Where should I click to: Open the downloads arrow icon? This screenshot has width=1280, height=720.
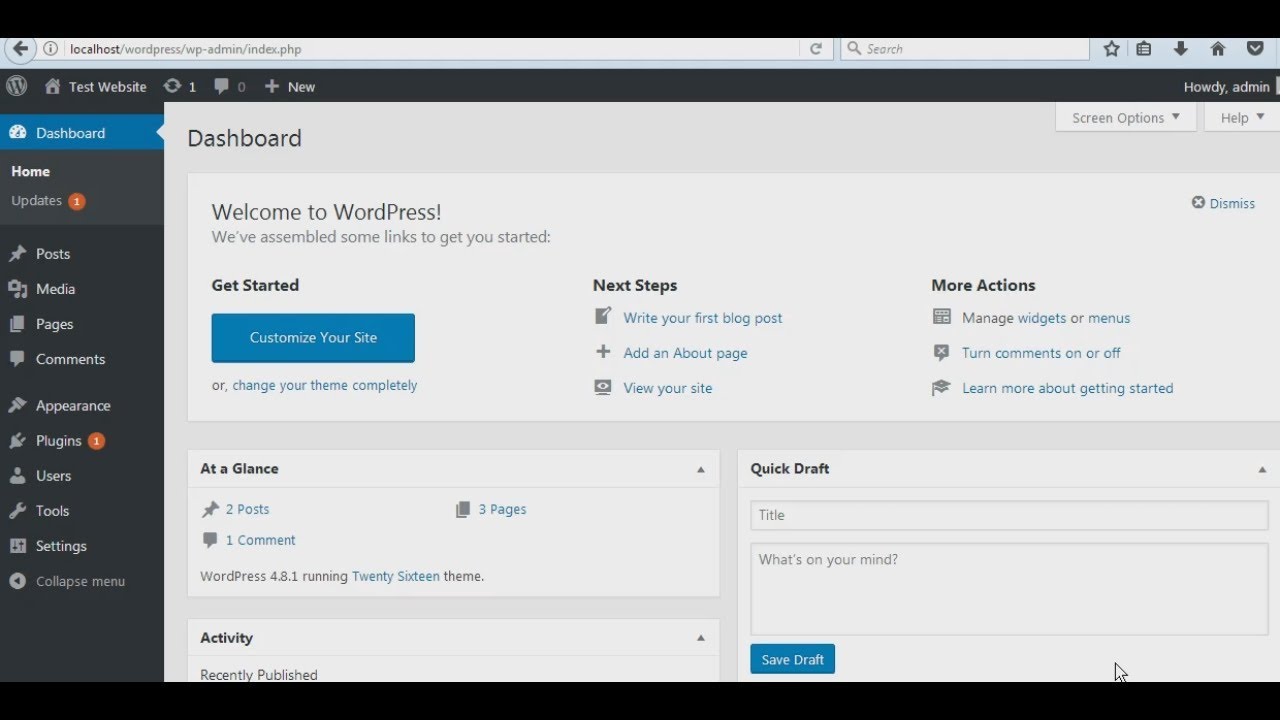[x=1181, y=49]
